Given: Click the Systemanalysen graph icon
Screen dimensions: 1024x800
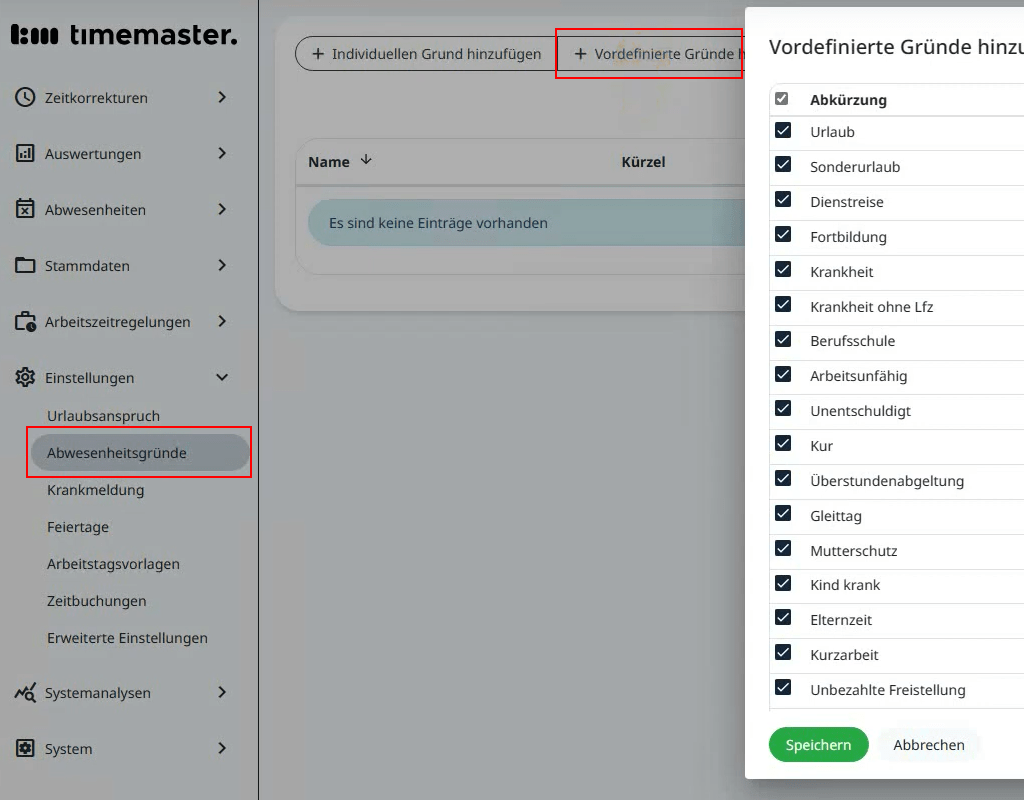Looking at the screenshot, I should tap(26, 693).
